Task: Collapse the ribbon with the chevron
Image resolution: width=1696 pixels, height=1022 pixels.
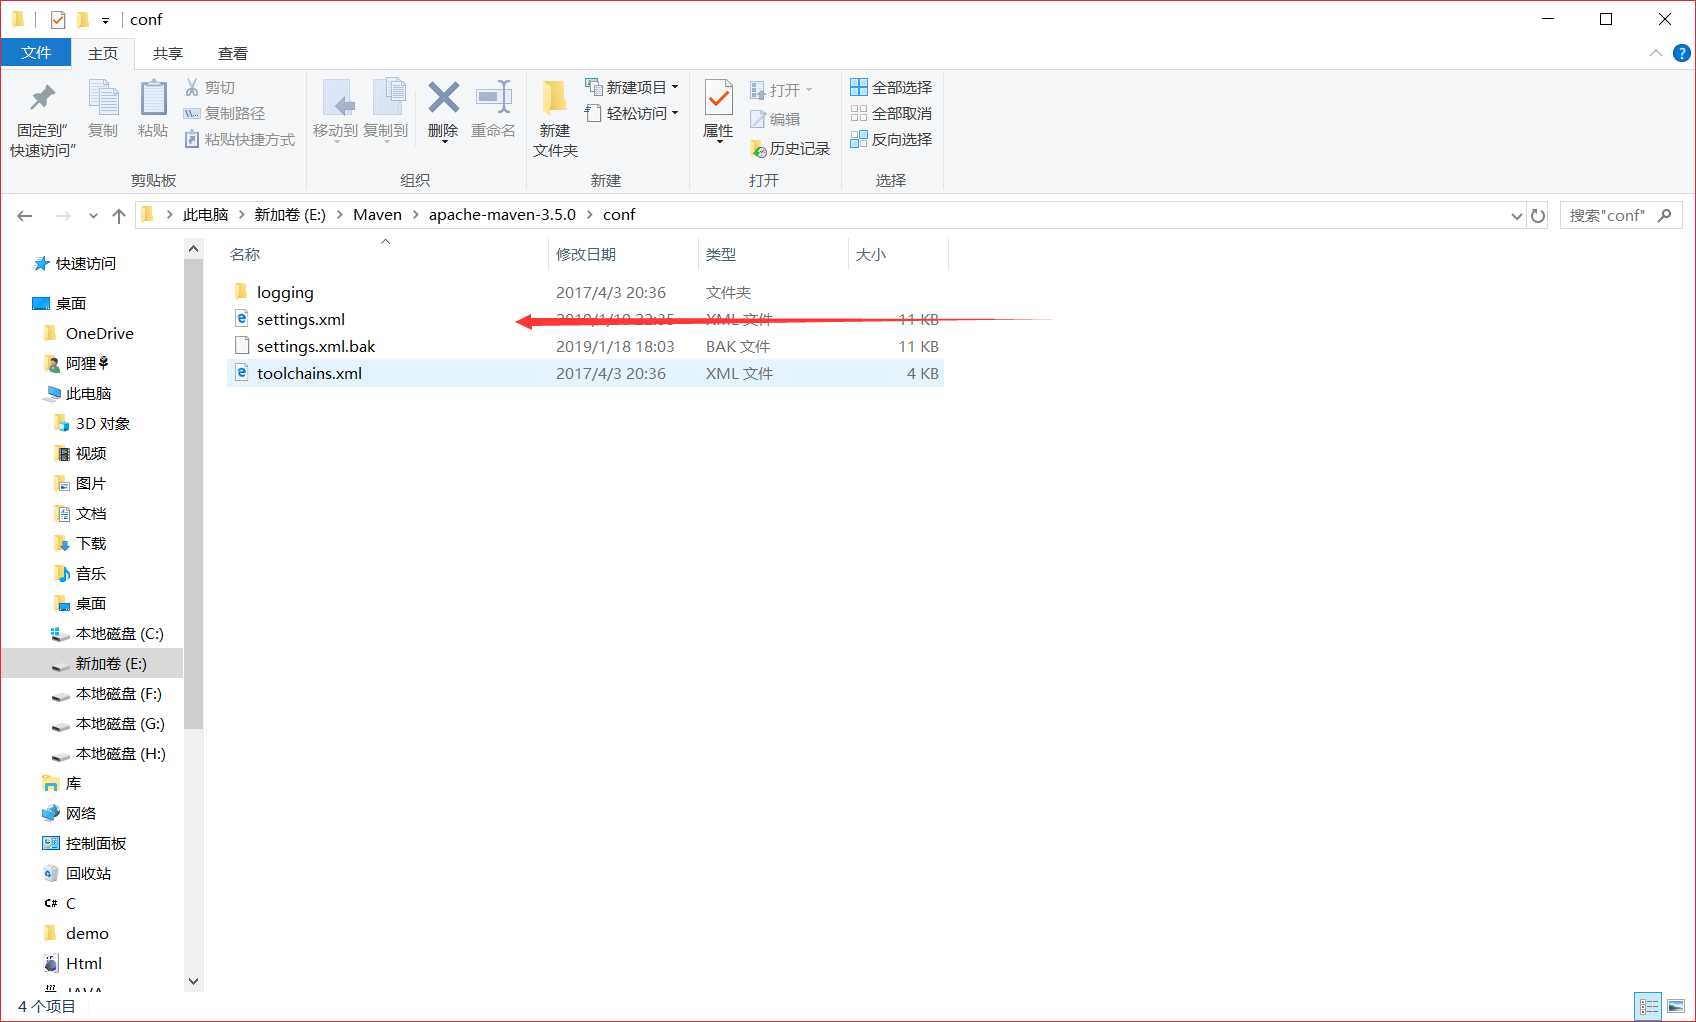Action: (1656, 53)
